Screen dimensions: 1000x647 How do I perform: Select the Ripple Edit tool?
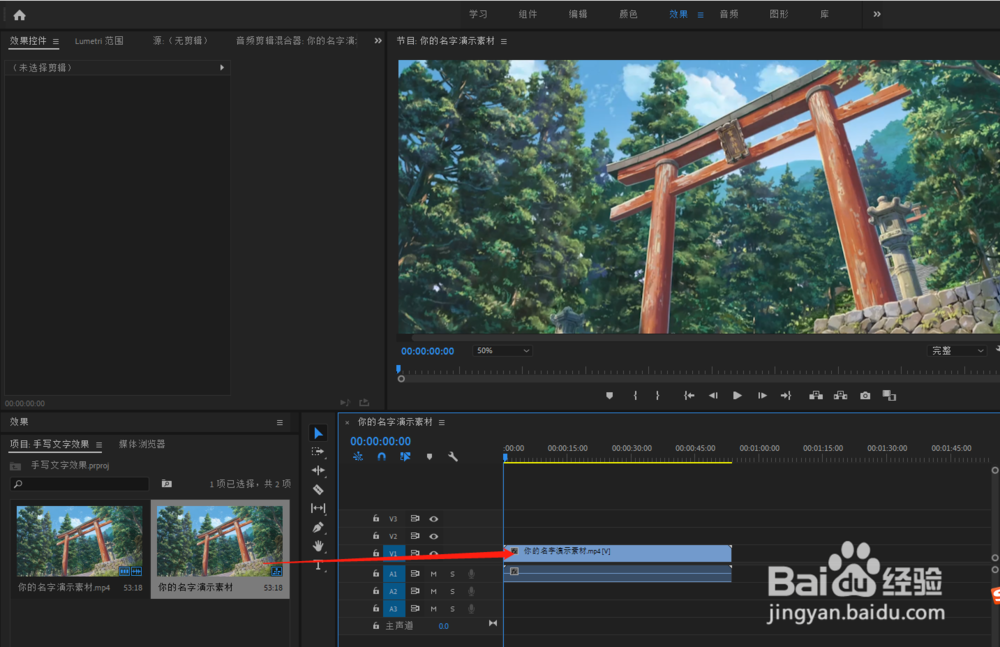(318, 470)
